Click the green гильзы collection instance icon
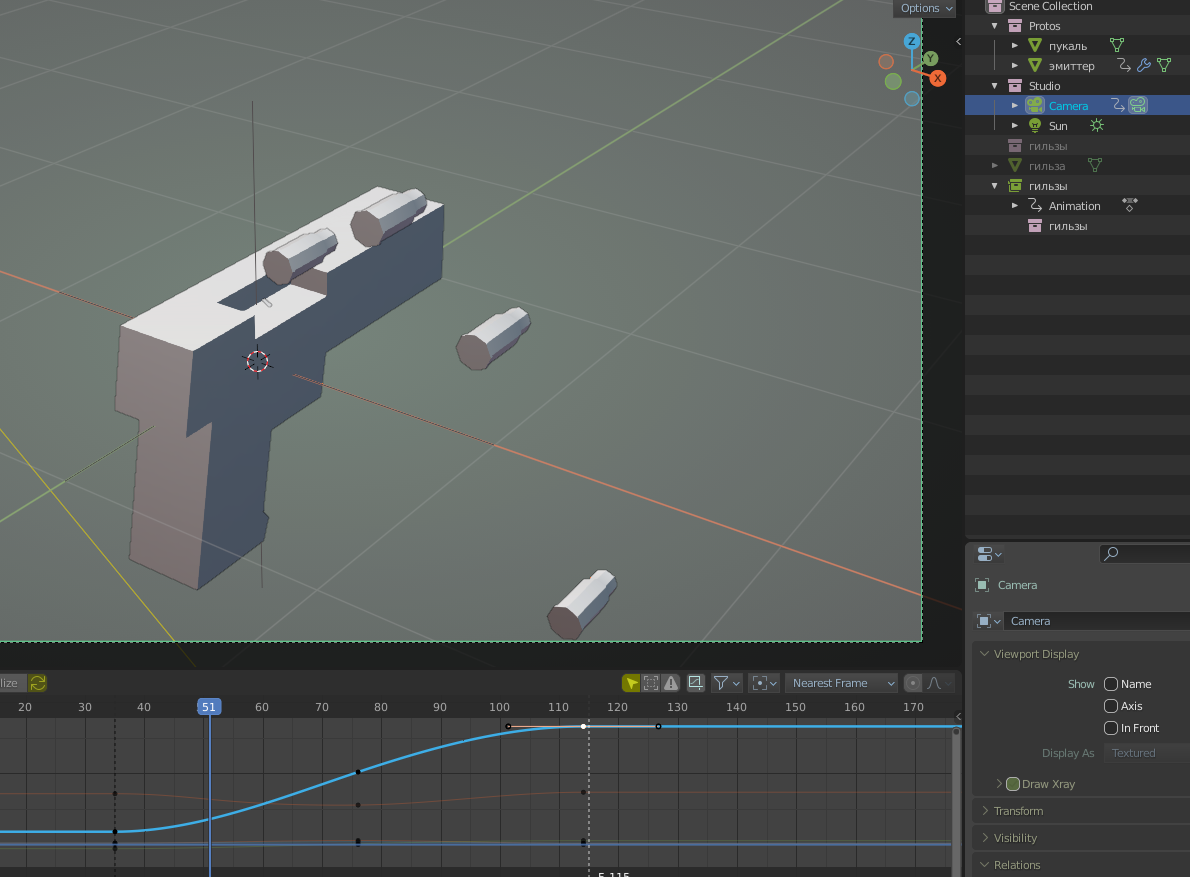This screenshot has width=1190, height=877. pos(1015,186)
